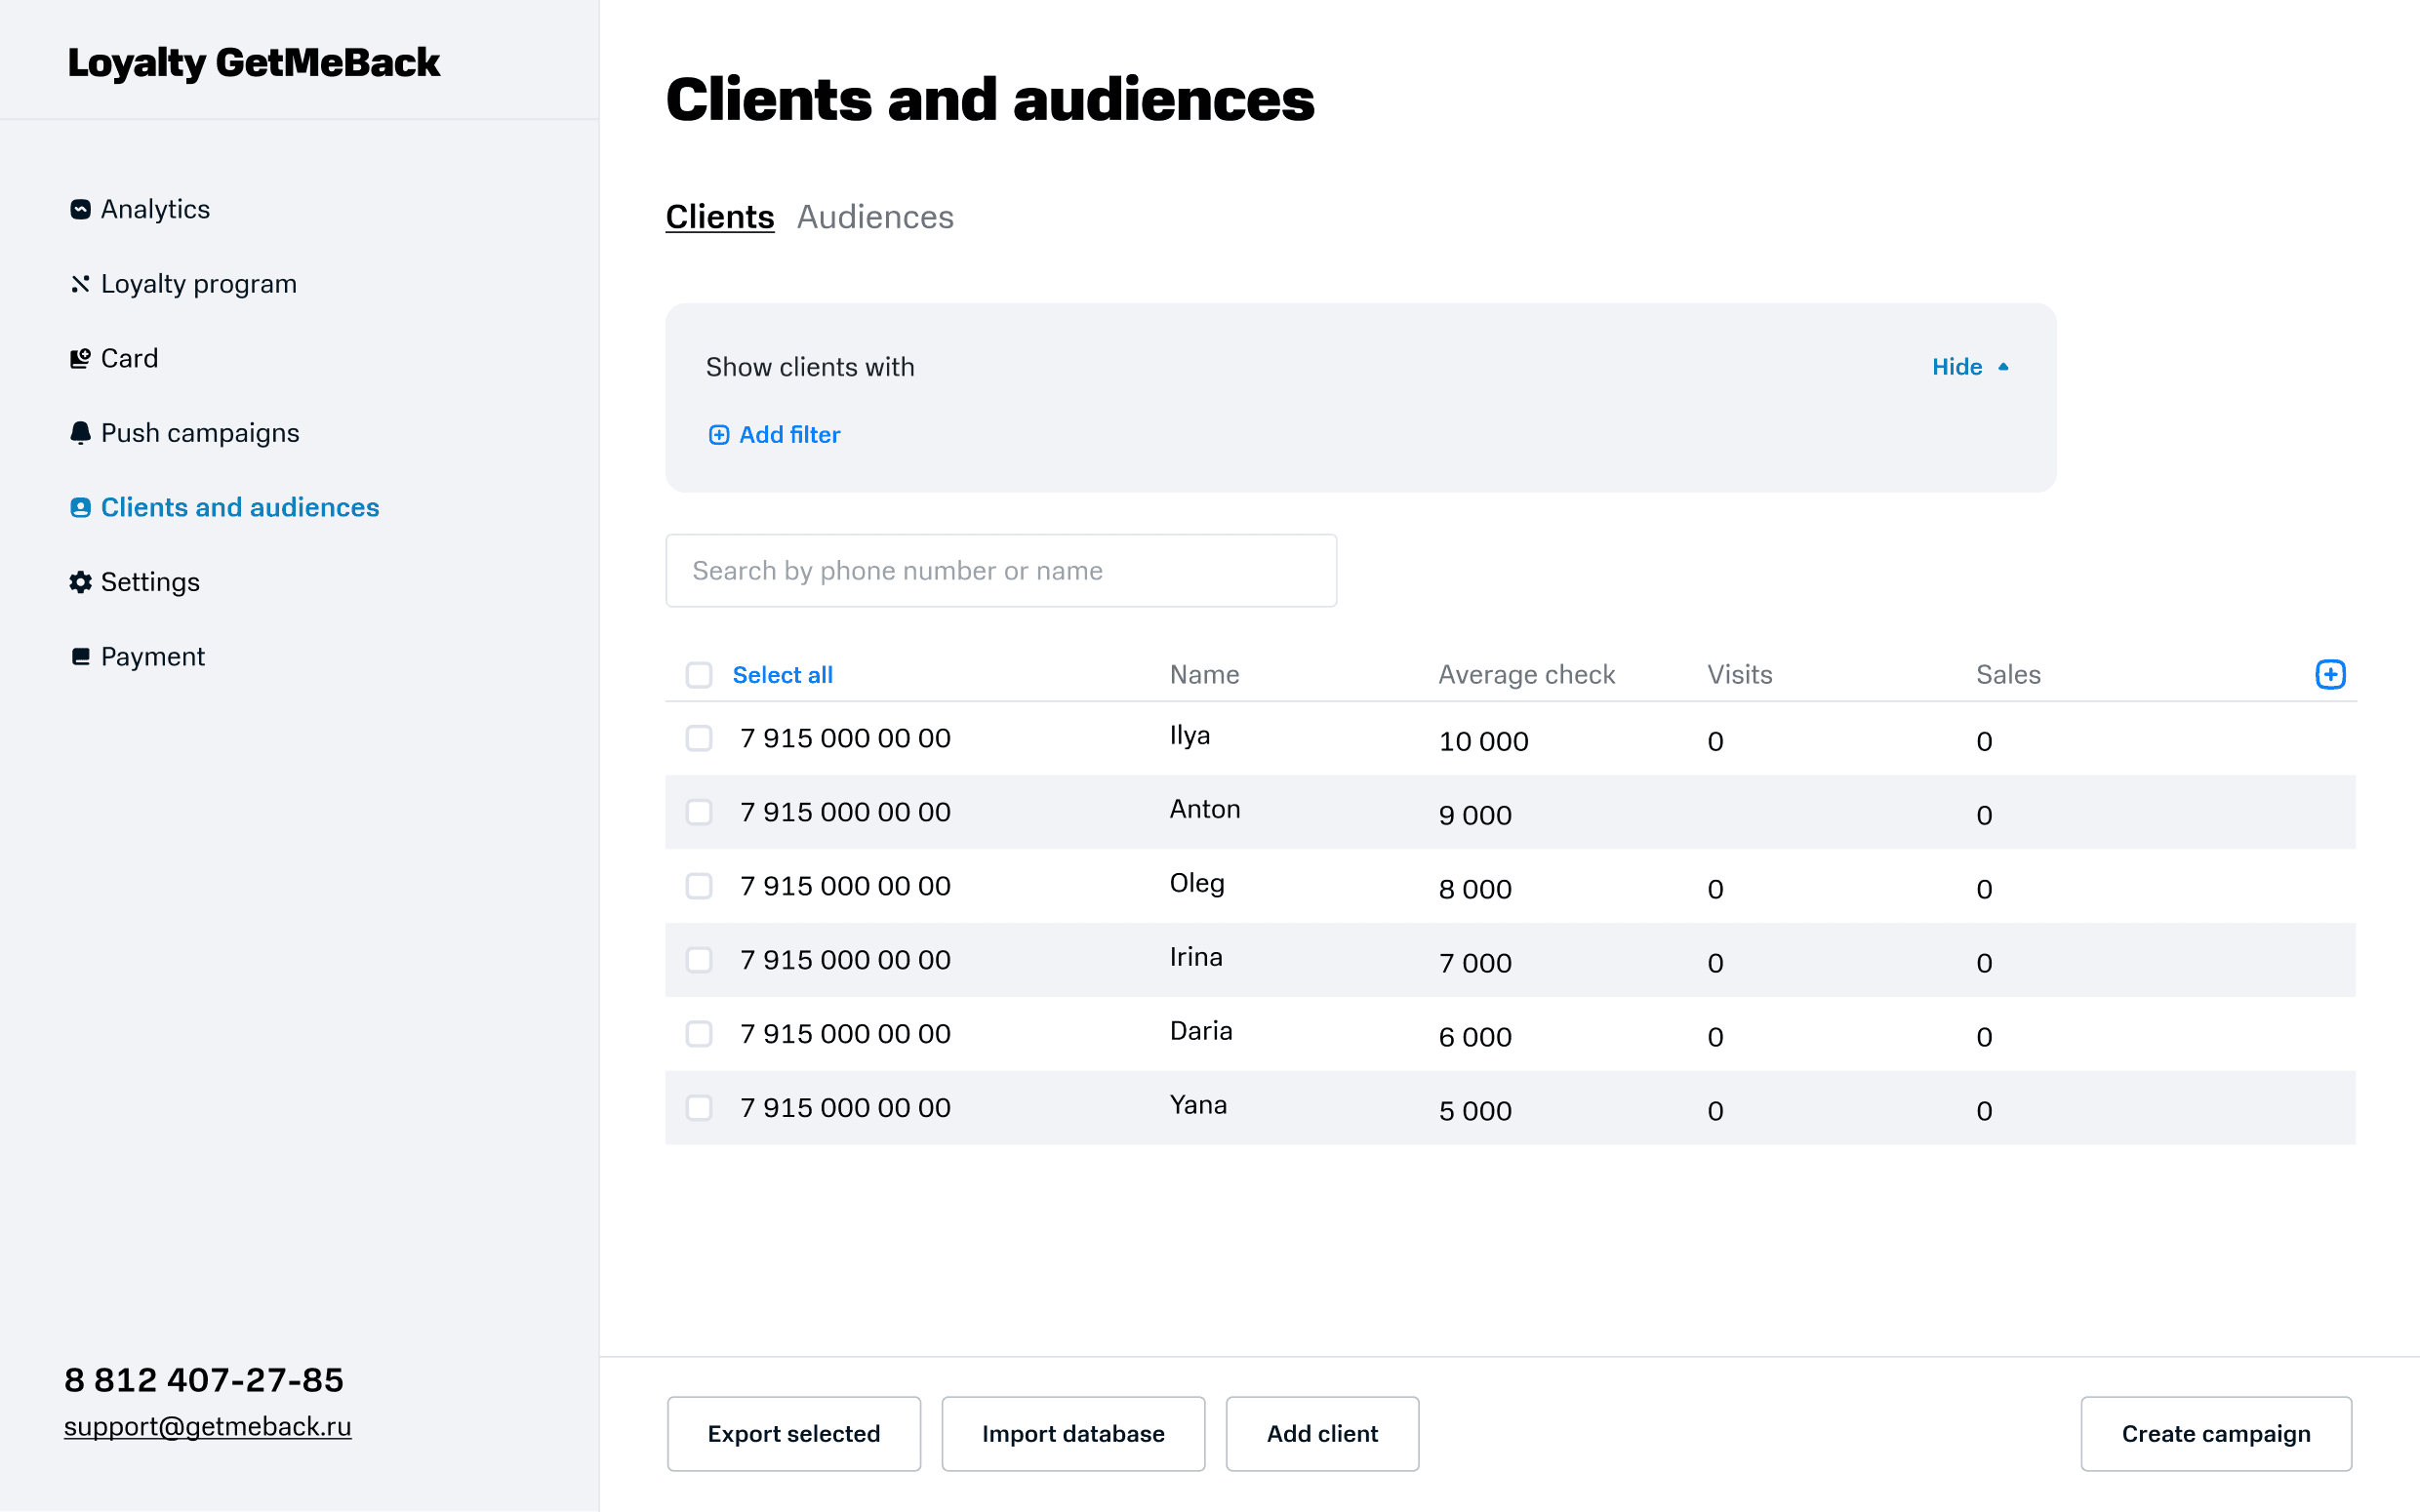This screenshot has width=2420, height=1512.
Task: Click the name Daria in the table
Action: point(1201,1031)
